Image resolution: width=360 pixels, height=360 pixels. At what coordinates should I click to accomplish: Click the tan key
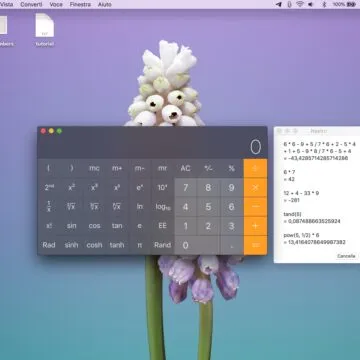pyautogui.click(x=117, y=226)
